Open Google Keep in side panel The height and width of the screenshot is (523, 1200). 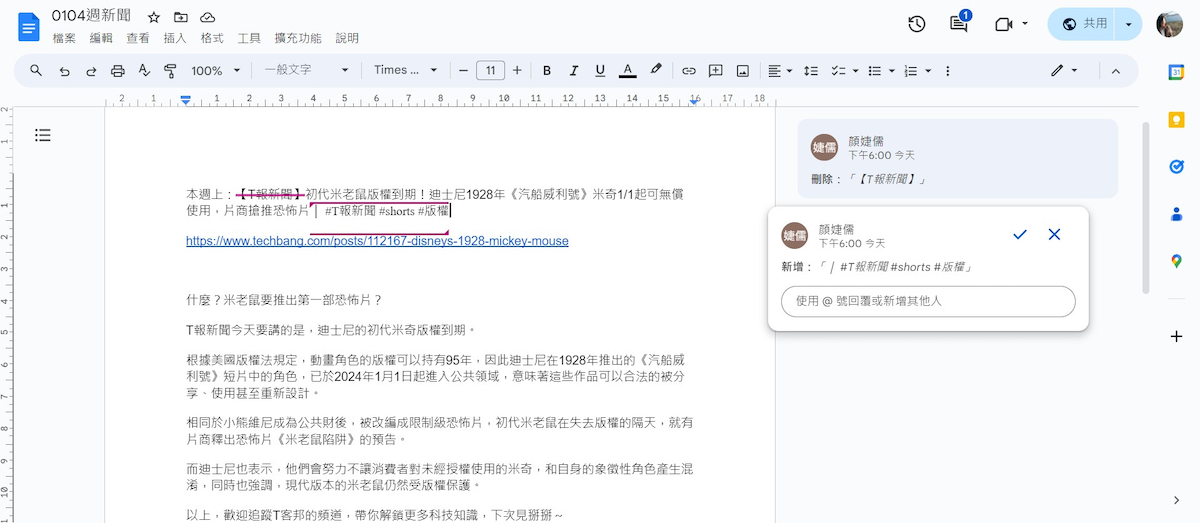(1176, 119)
